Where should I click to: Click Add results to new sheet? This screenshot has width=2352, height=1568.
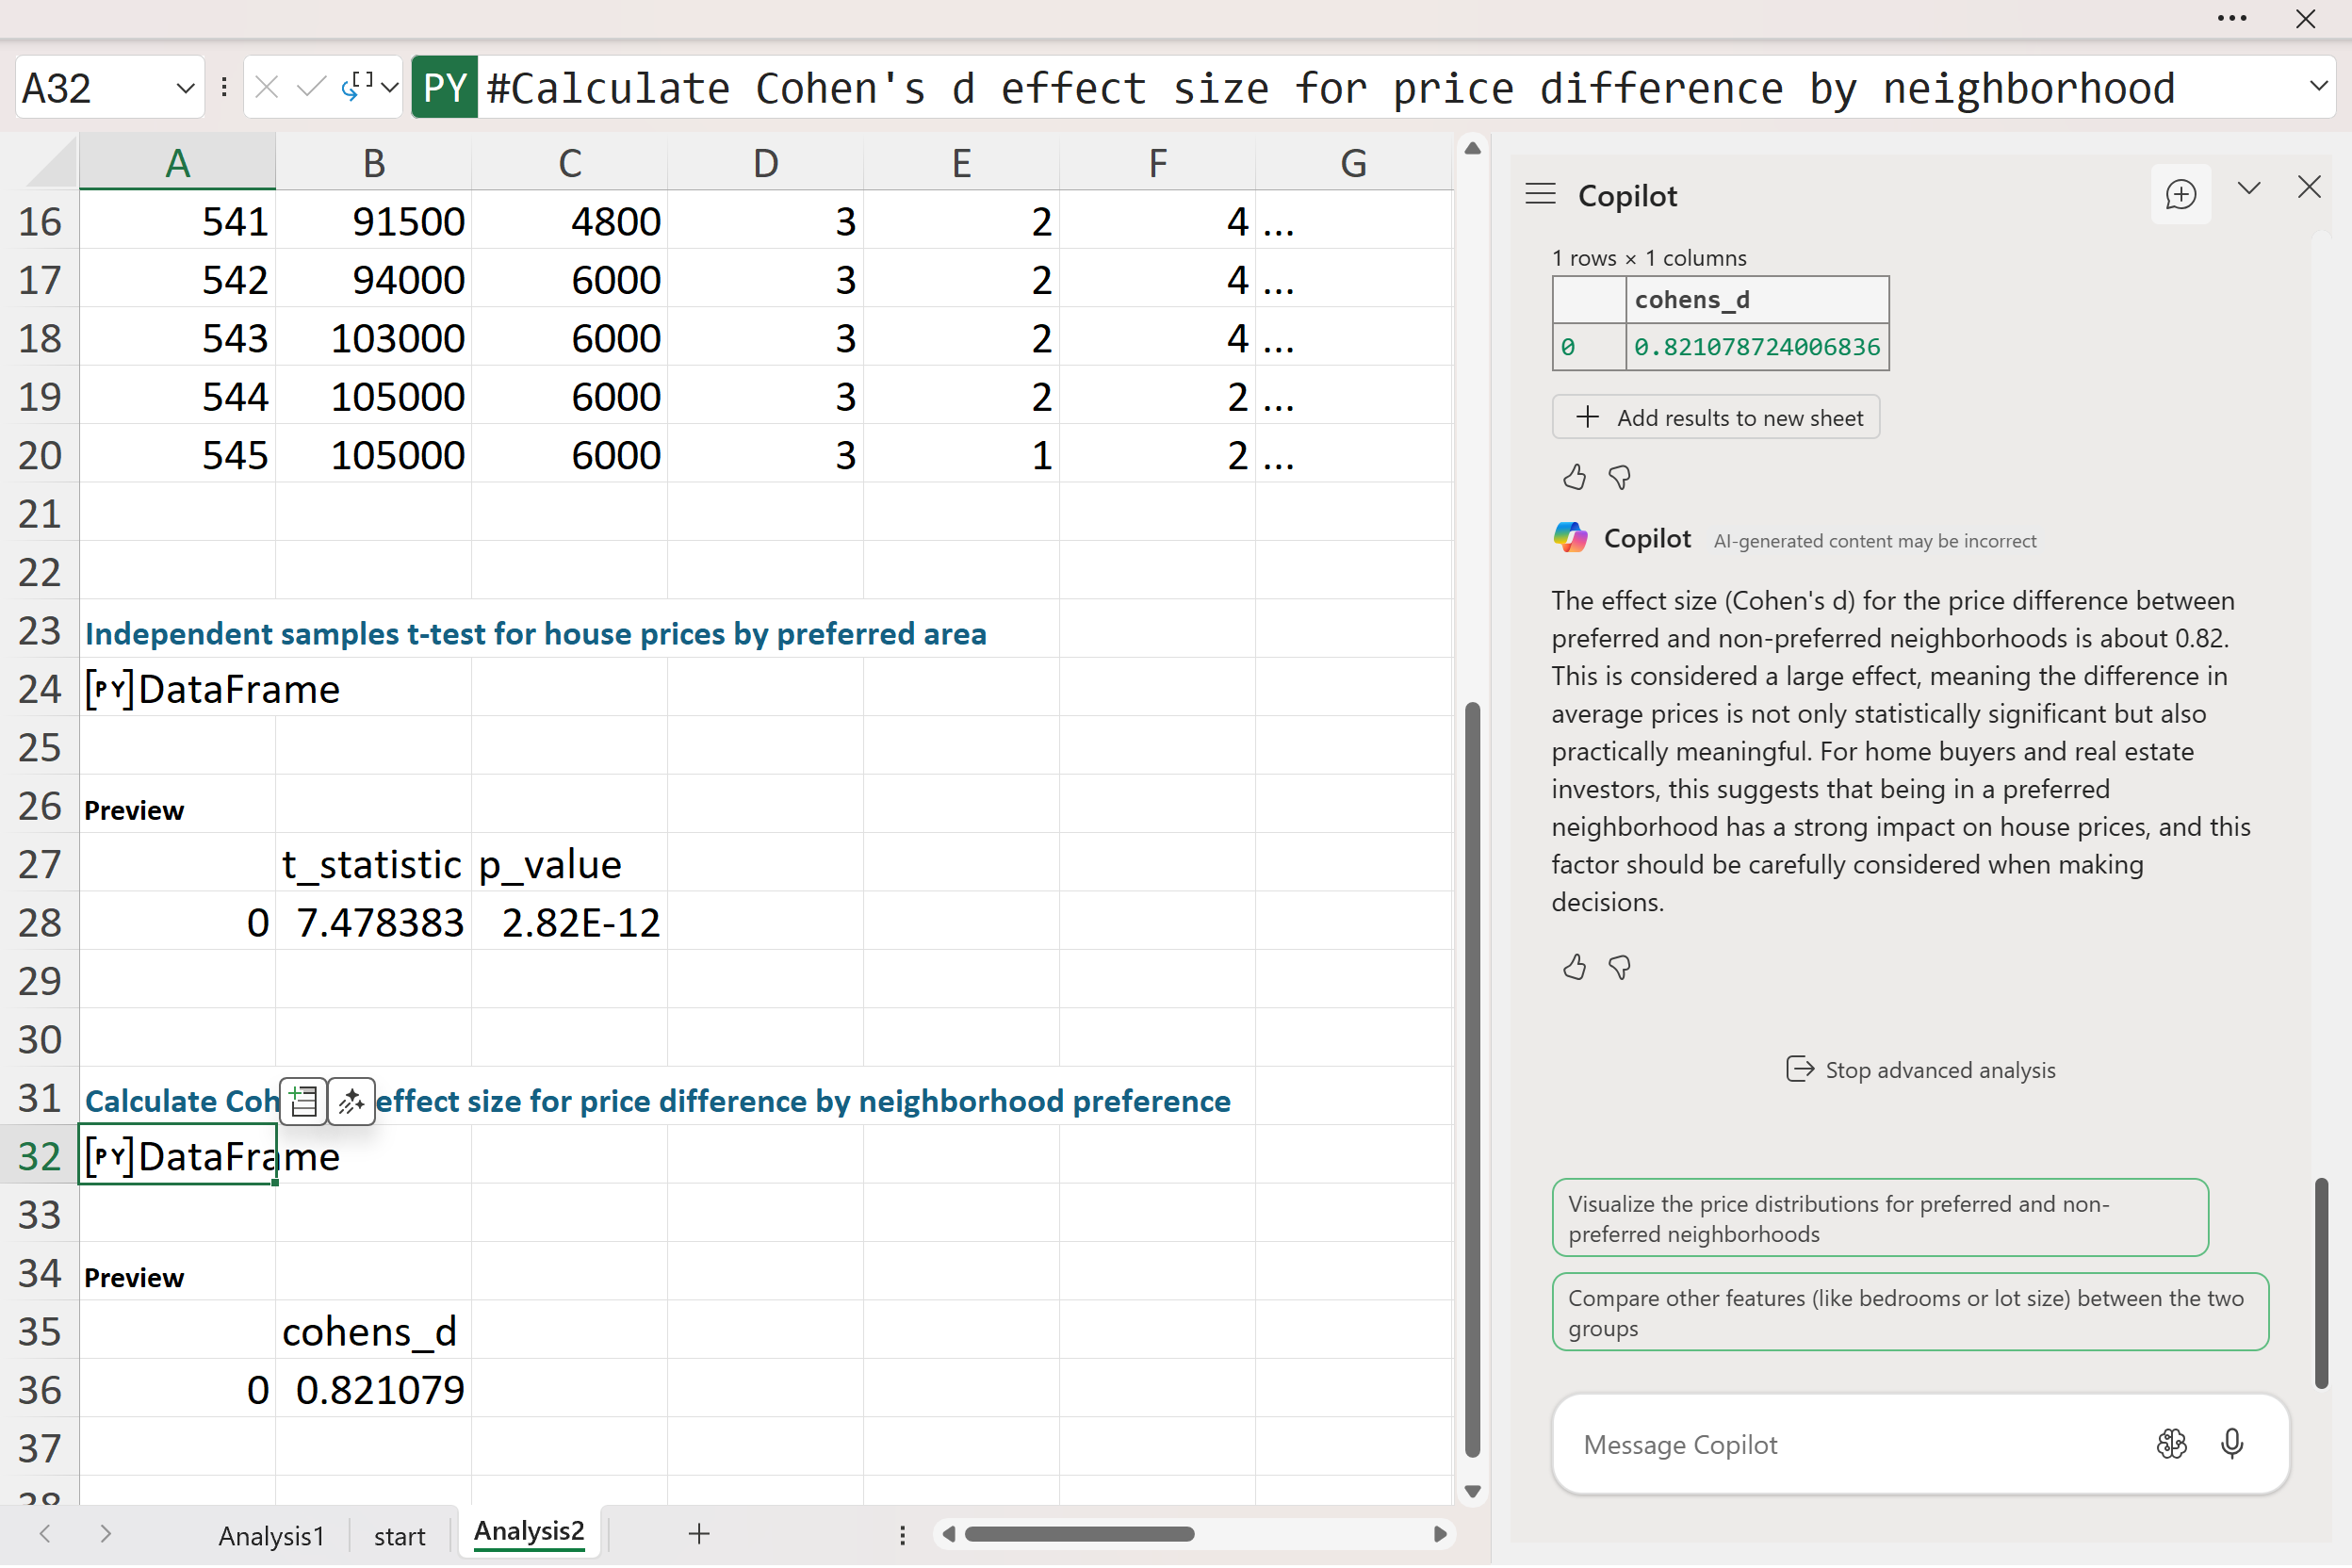pyautogui.click(x=1716, y=417)
